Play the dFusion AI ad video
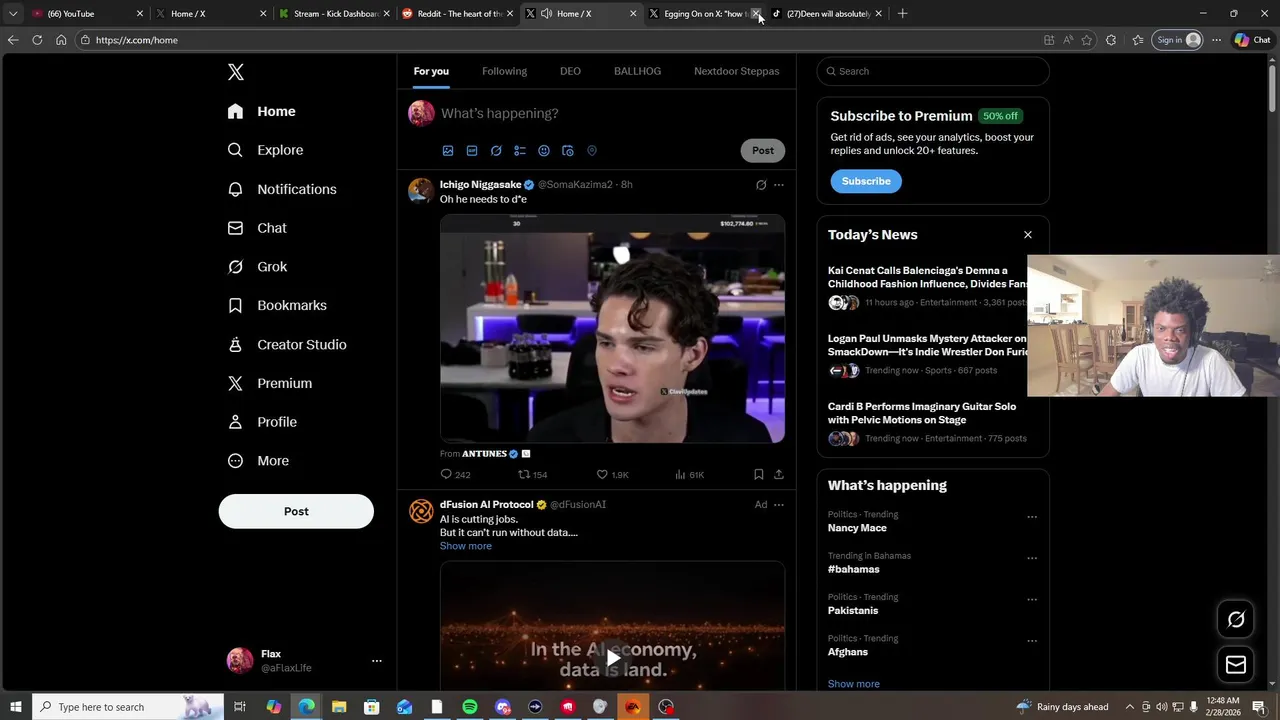Screen dimensions: 1280x720 pyautogui.click(x=612, y=657)
